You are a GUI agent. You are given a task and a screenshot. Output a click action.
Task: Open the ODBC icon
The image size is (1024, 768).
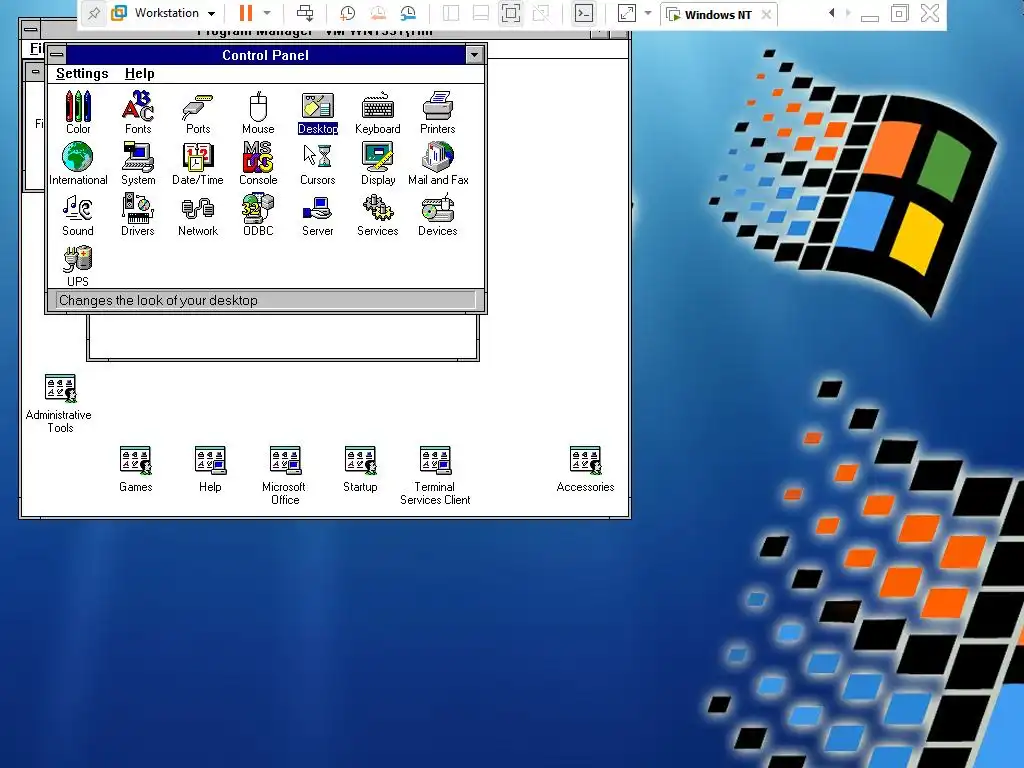tap(258, 214)
